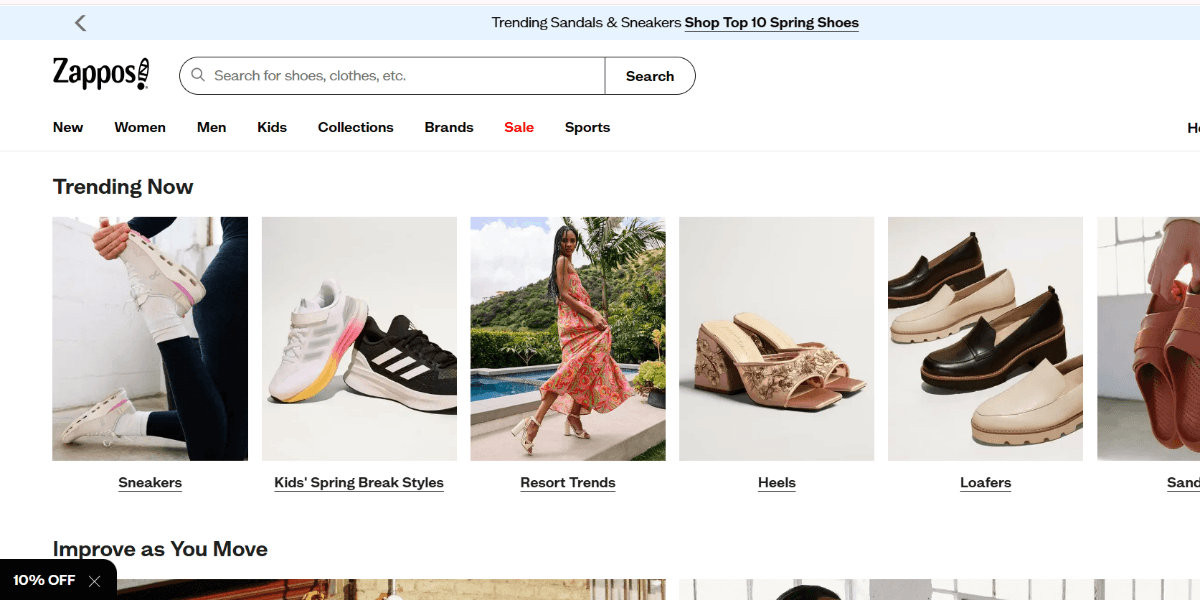Open the Sale section

pyautogui.click(x=519, y=127)
